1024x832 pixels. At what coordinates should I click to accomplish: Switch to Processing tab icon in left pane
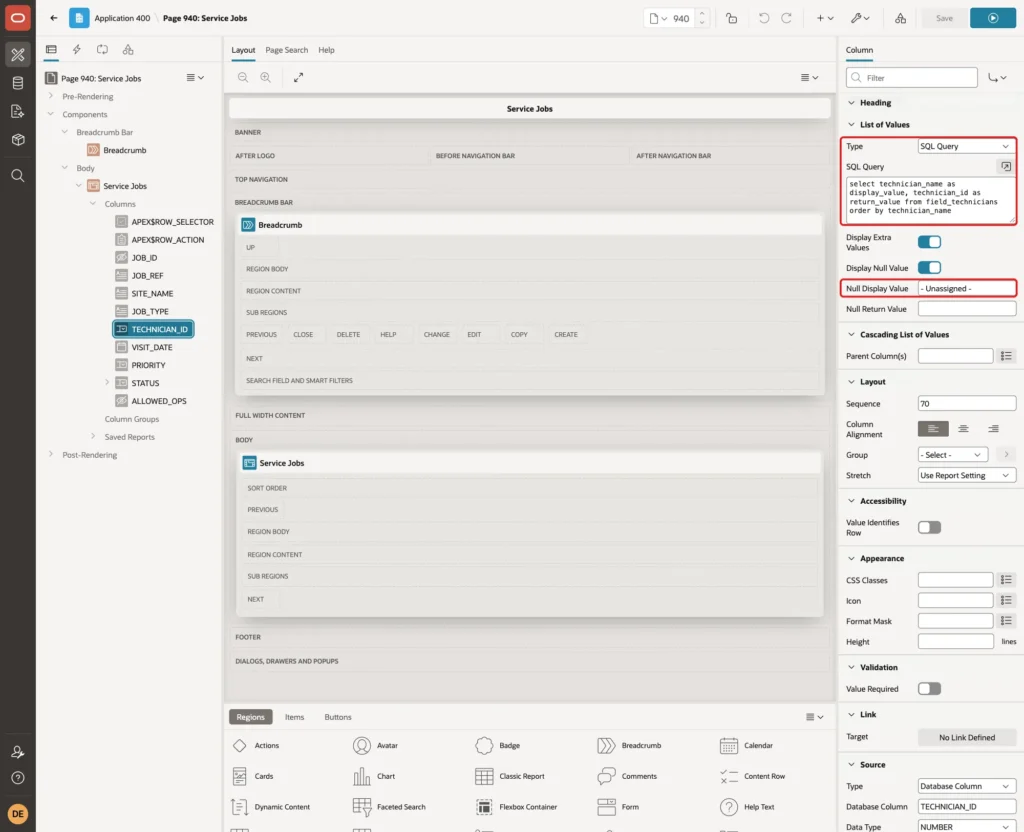103,50
